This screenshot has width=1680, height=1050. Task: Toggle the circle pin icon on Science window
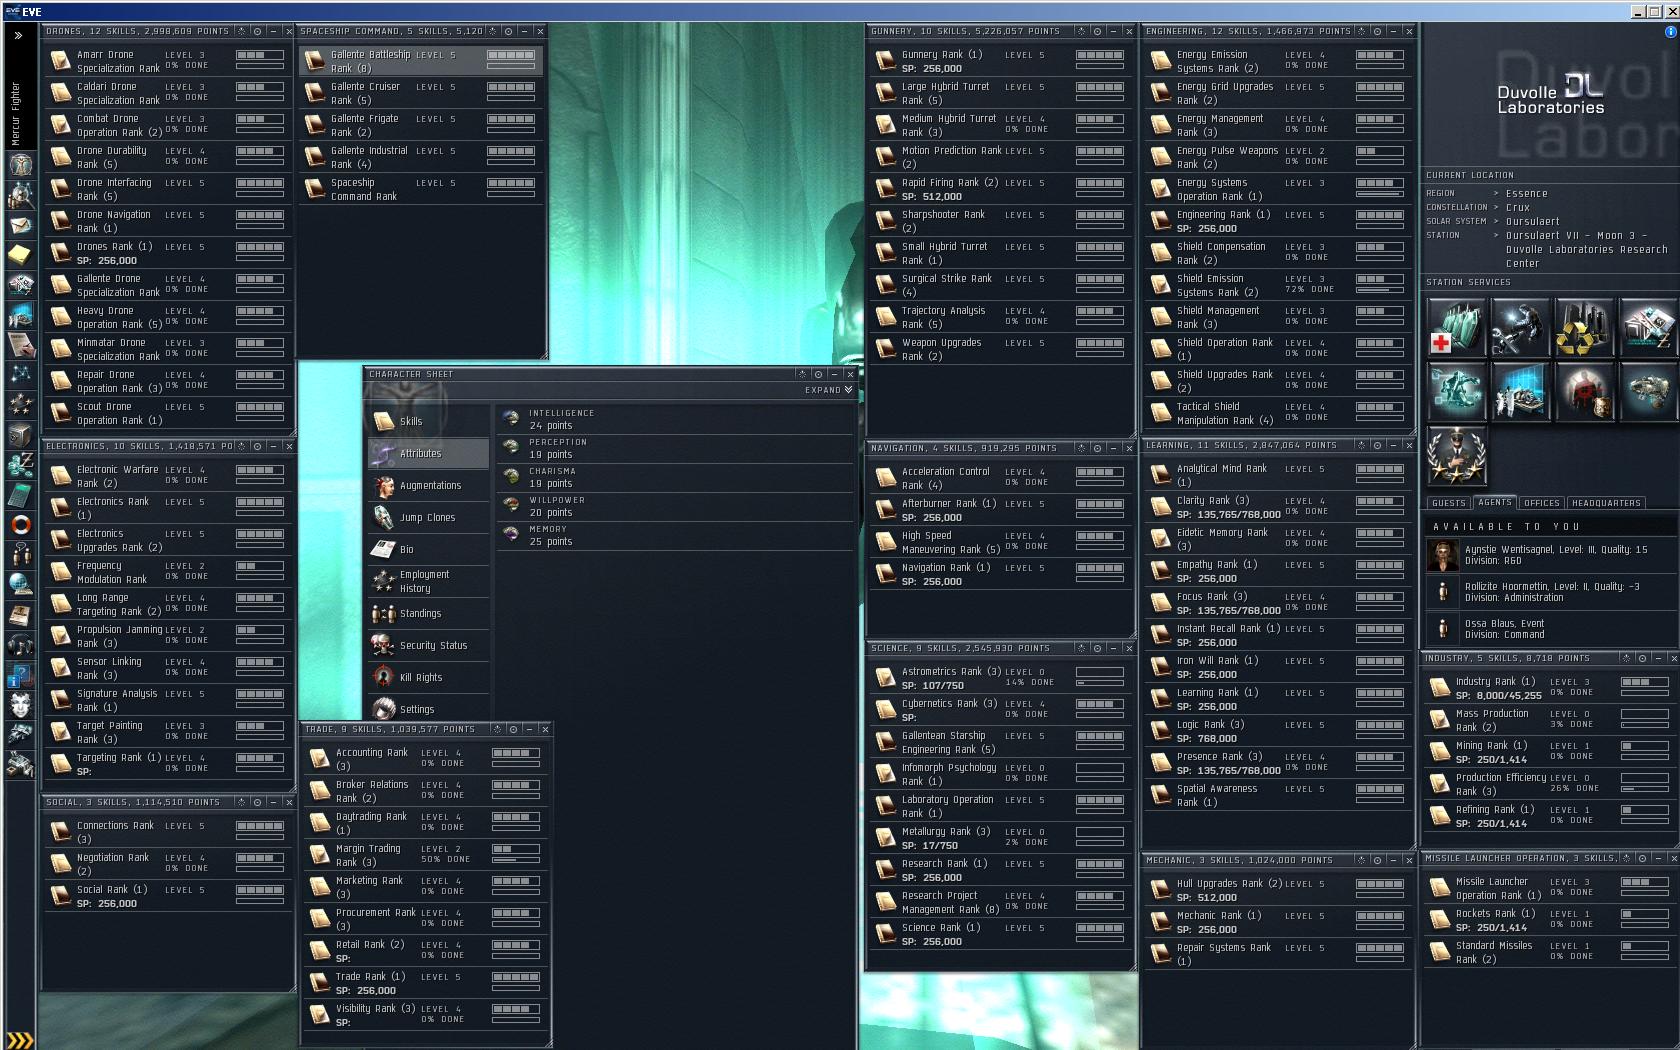pos(1097,648)
